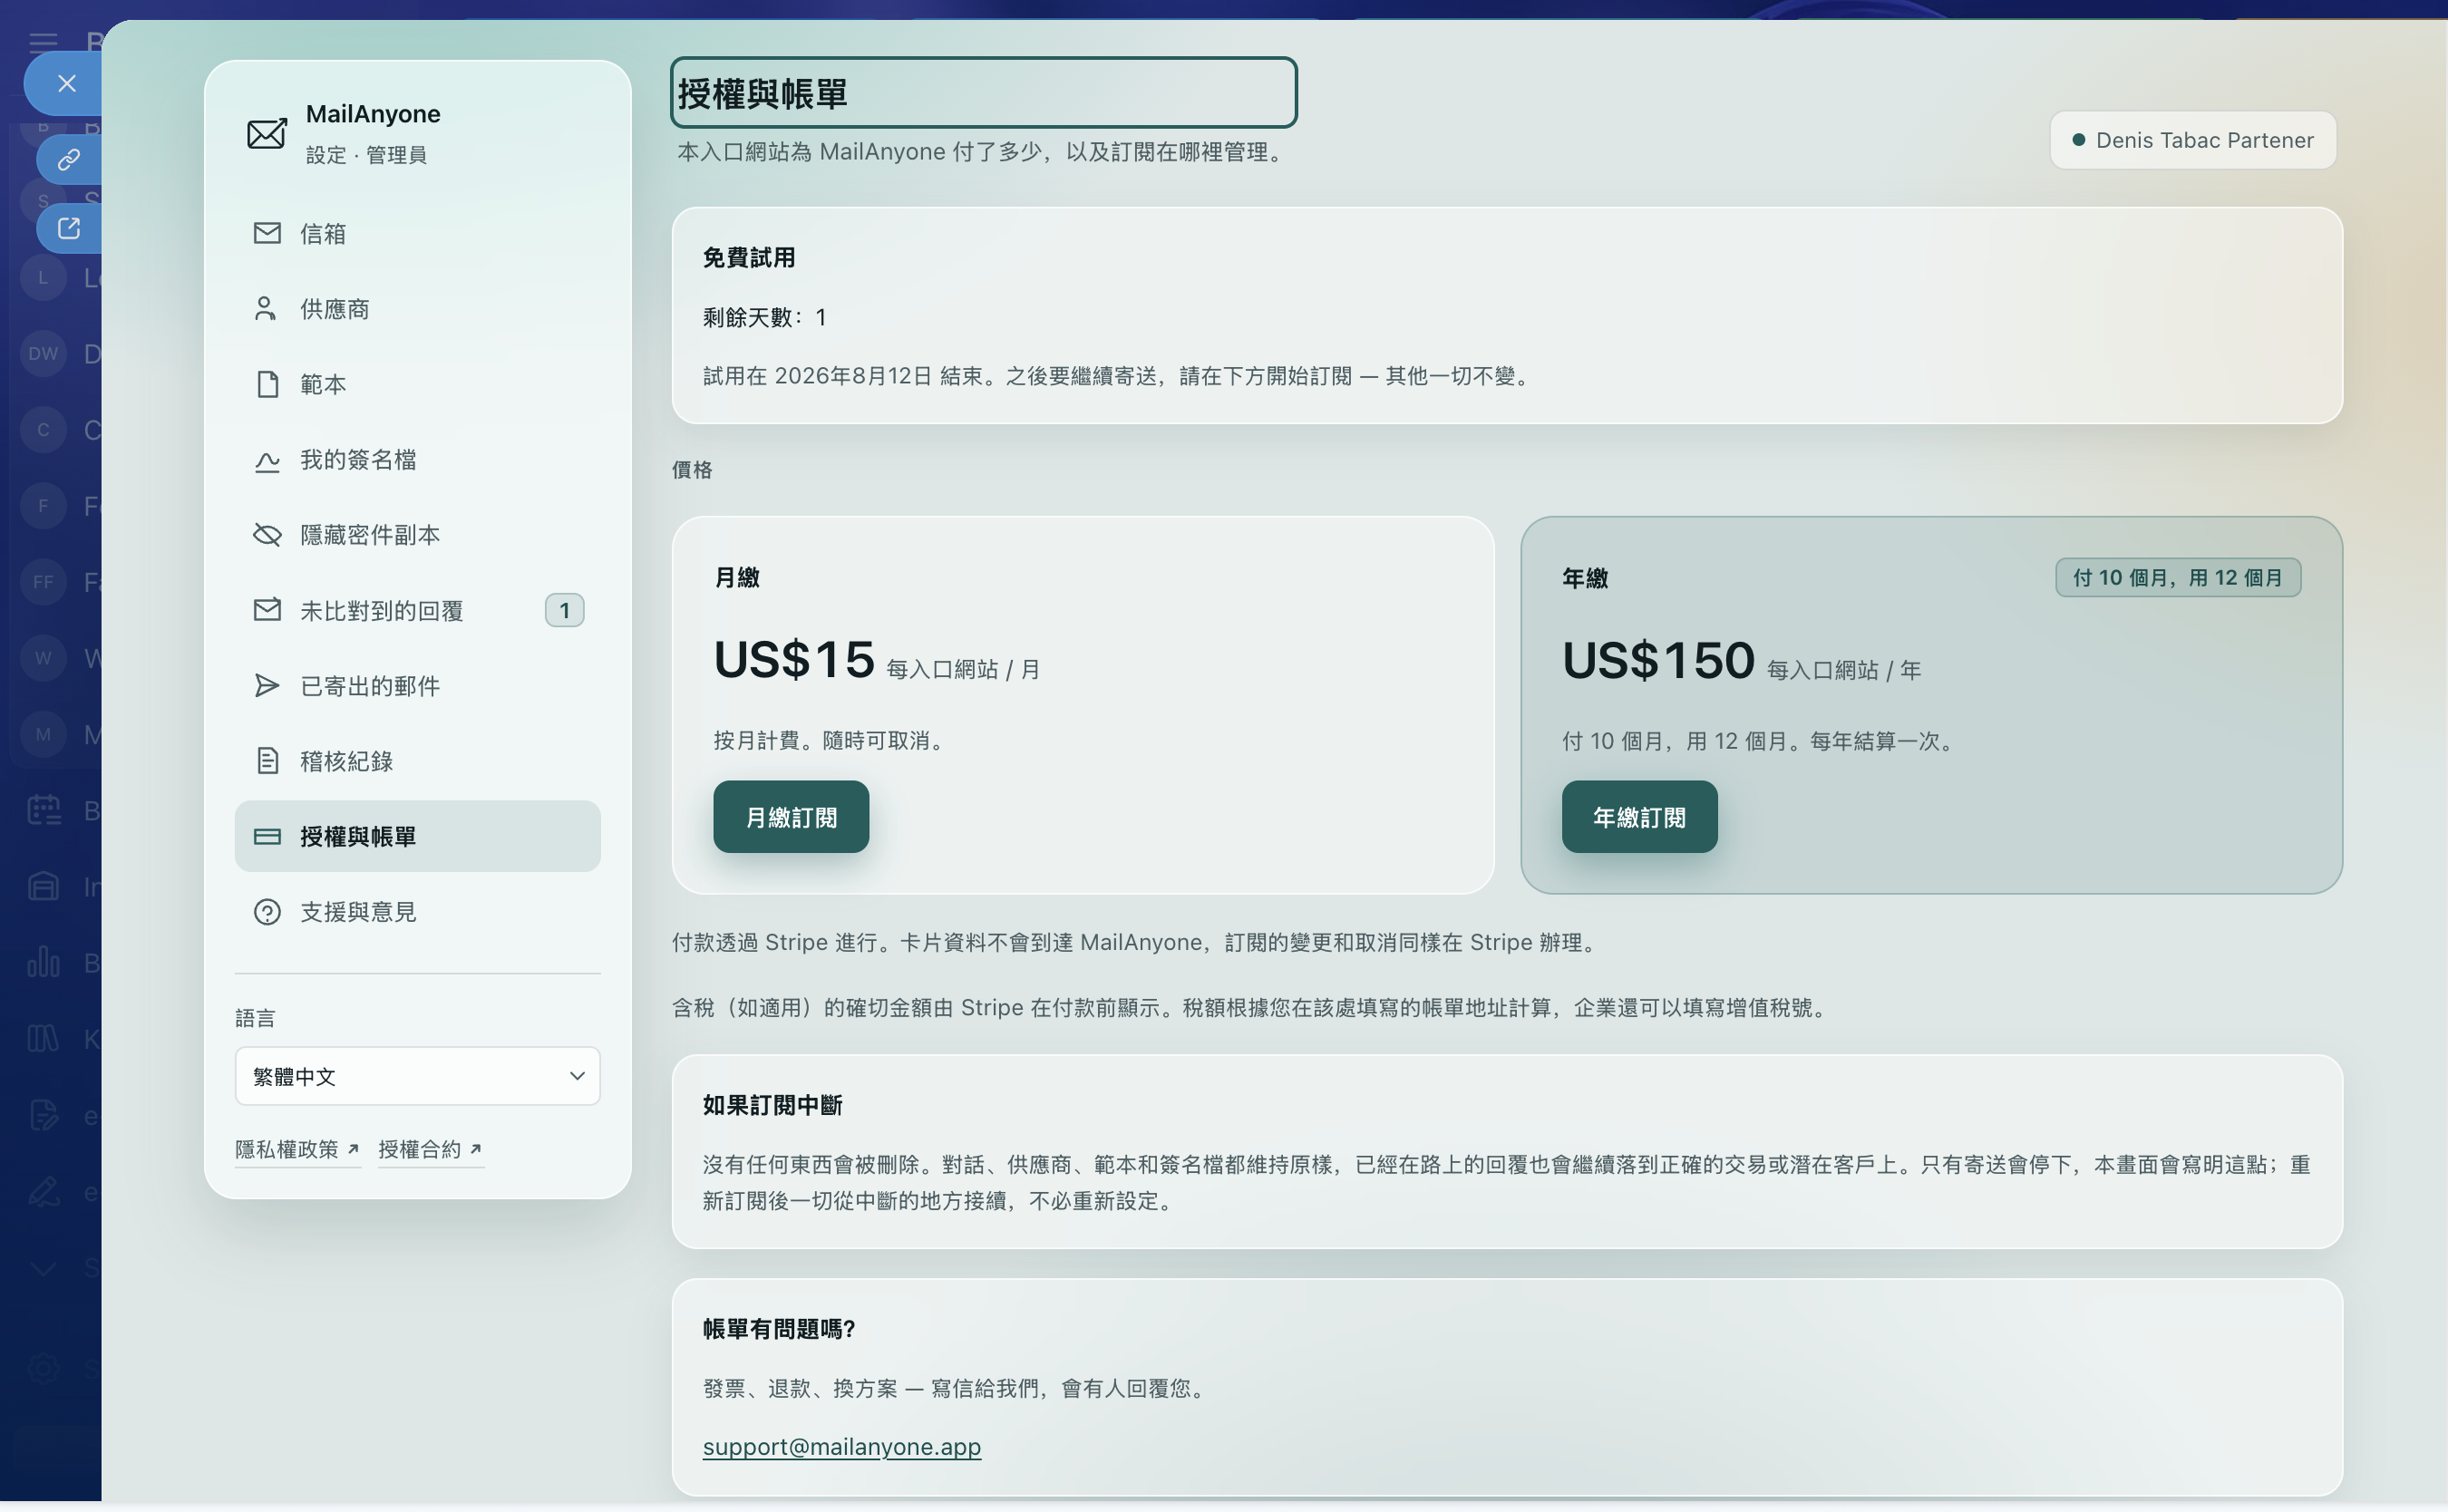The image size is (2448, 1512).
Task: Click the 免費試用 card title
Action: coord(749,258)
